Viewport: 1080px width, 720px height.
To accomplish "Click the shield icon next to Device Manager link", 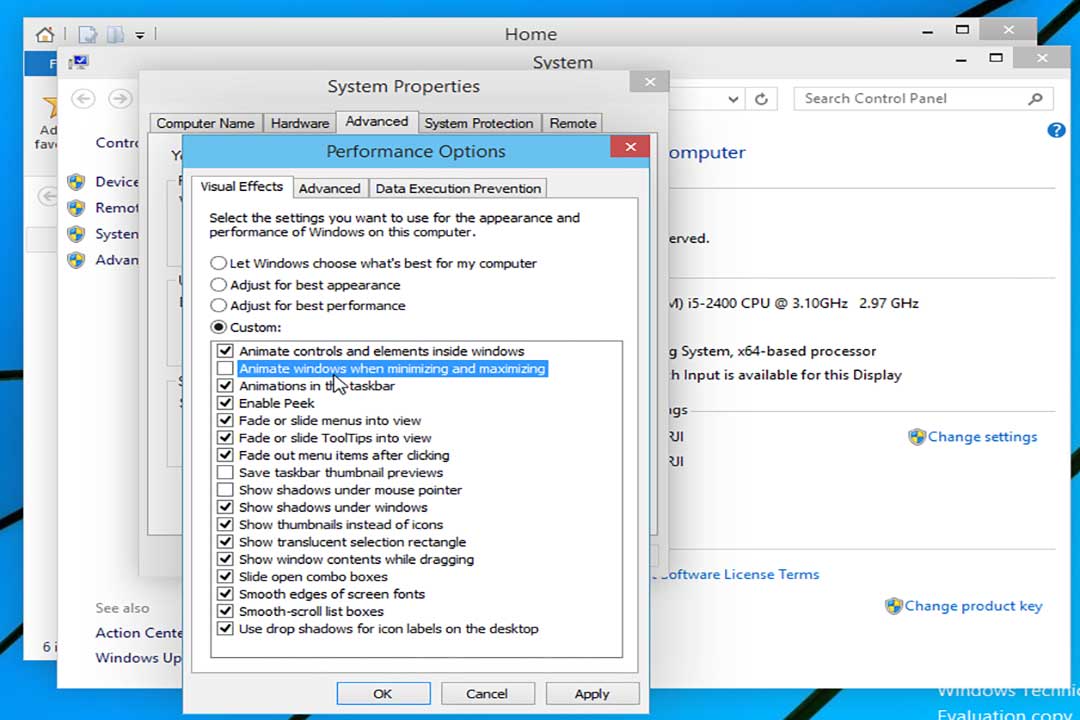I will pos(76,182).
